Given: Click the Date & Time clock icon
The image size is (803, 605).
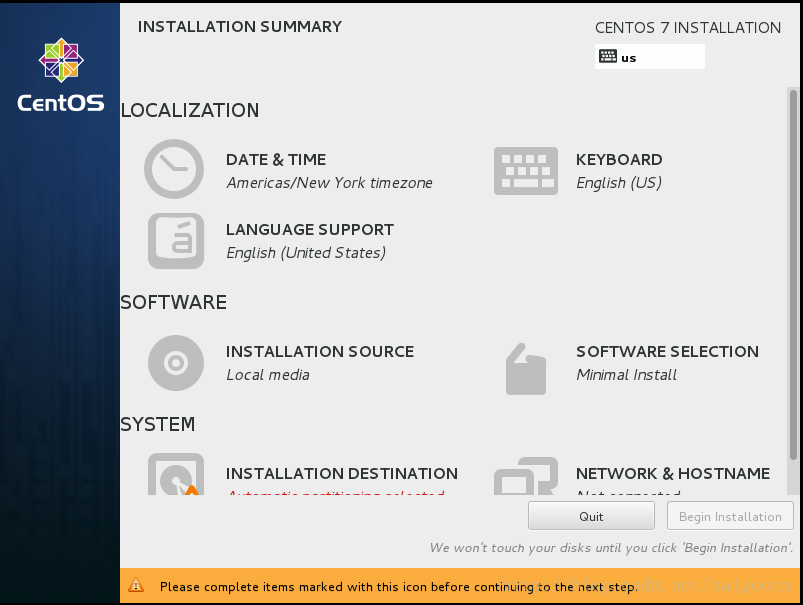Looking at the screenshot, I should [x=174, y=169].
